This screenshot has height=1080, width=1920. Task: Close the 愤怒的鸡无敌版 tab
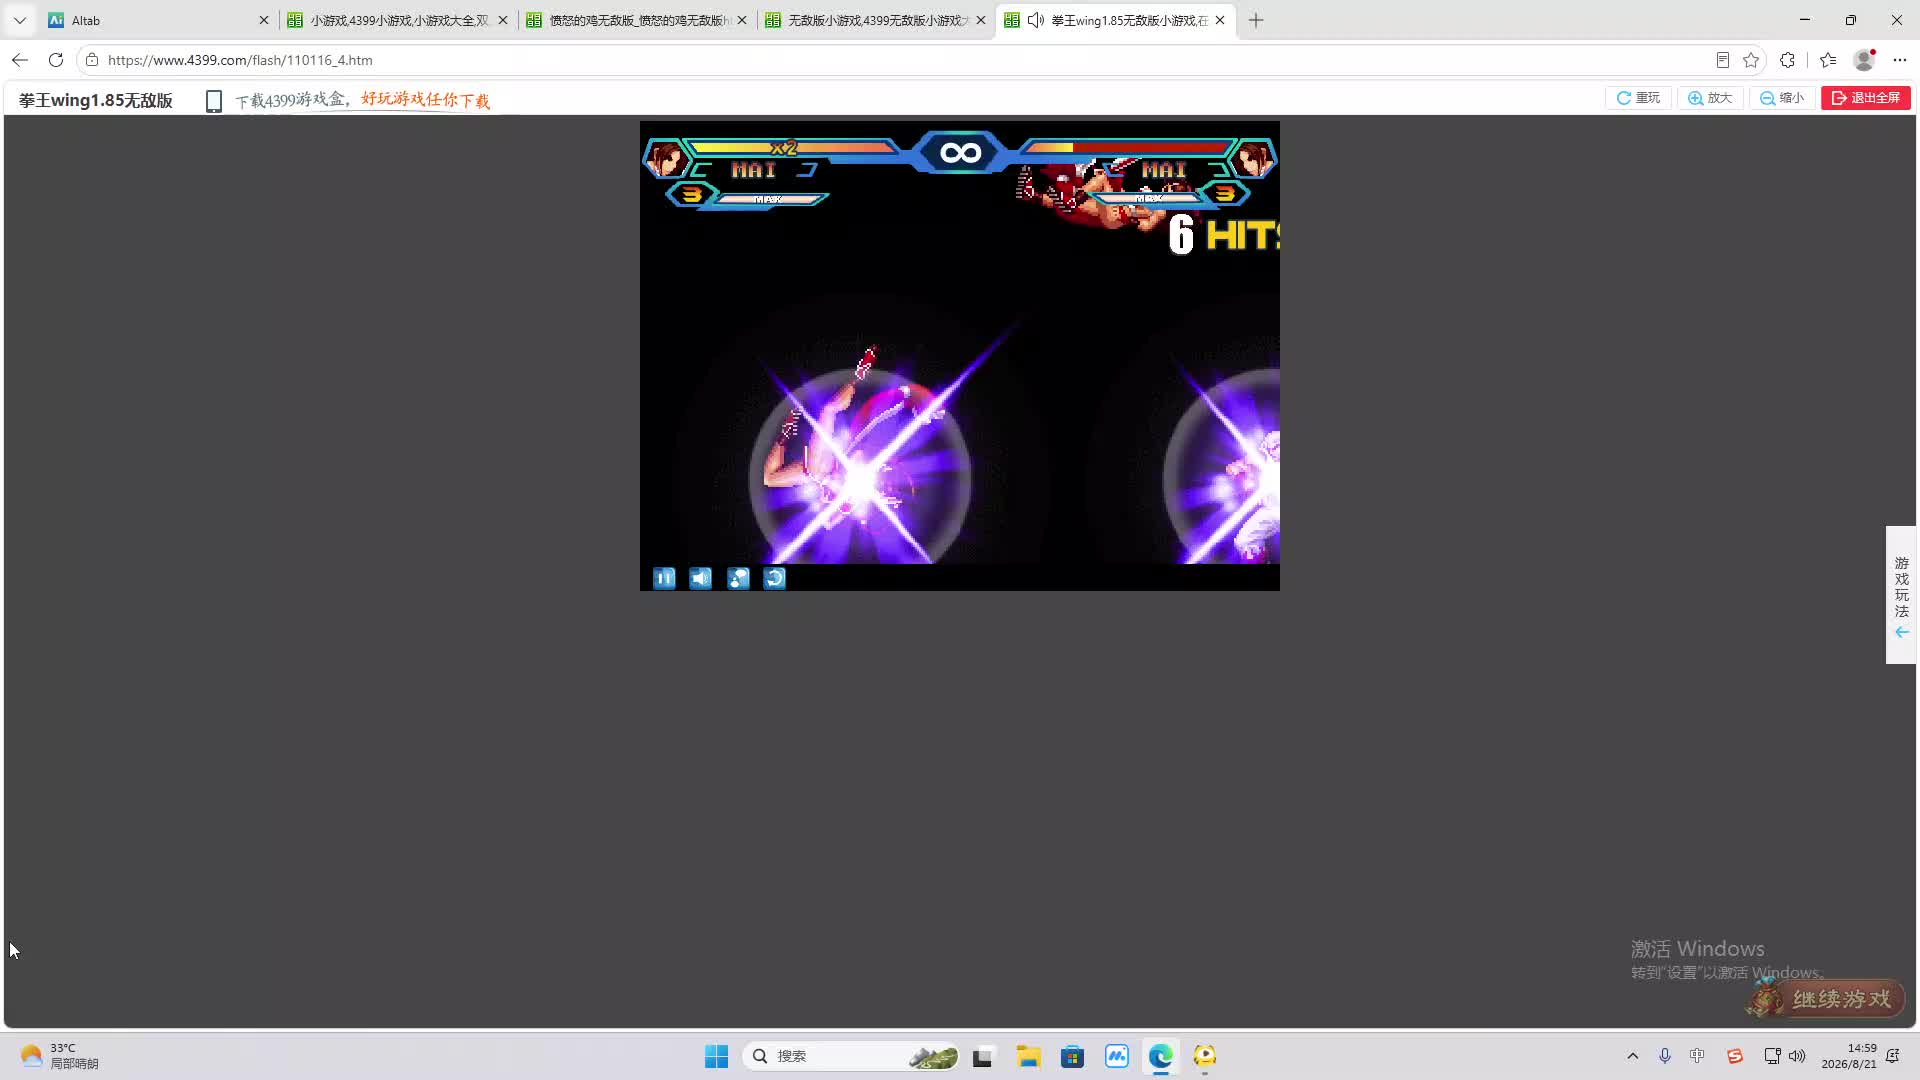(742, 20)
